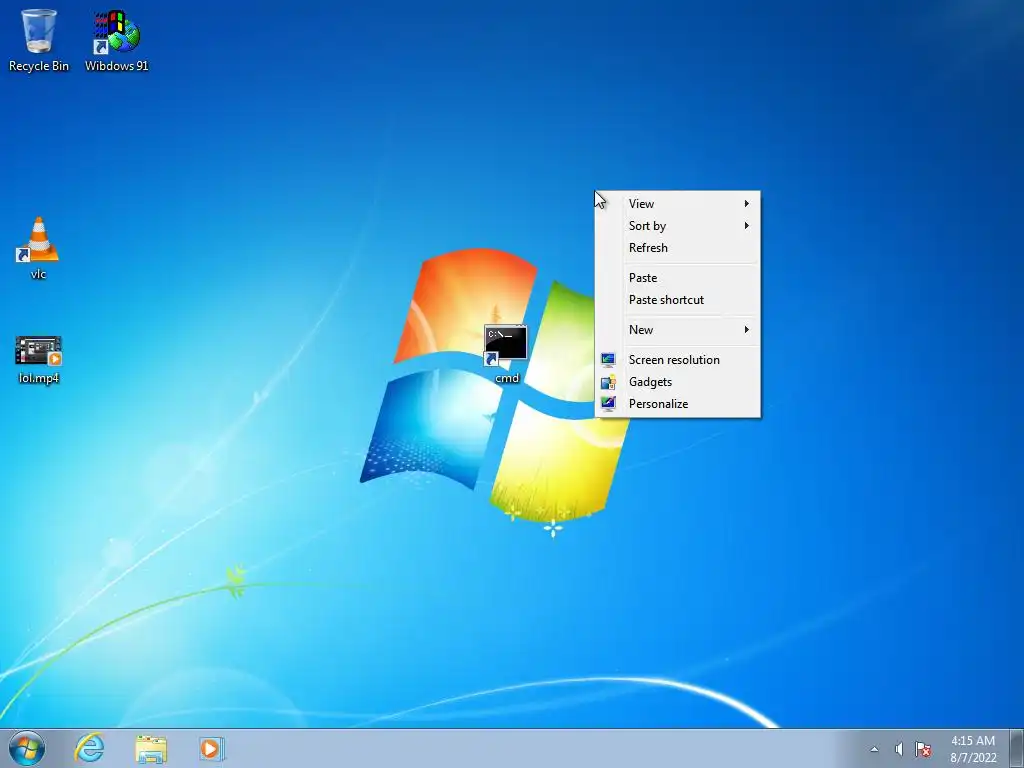
Task: Choose Refresh from the context menu
Action: pyautogui.click(x=677, y=248)
